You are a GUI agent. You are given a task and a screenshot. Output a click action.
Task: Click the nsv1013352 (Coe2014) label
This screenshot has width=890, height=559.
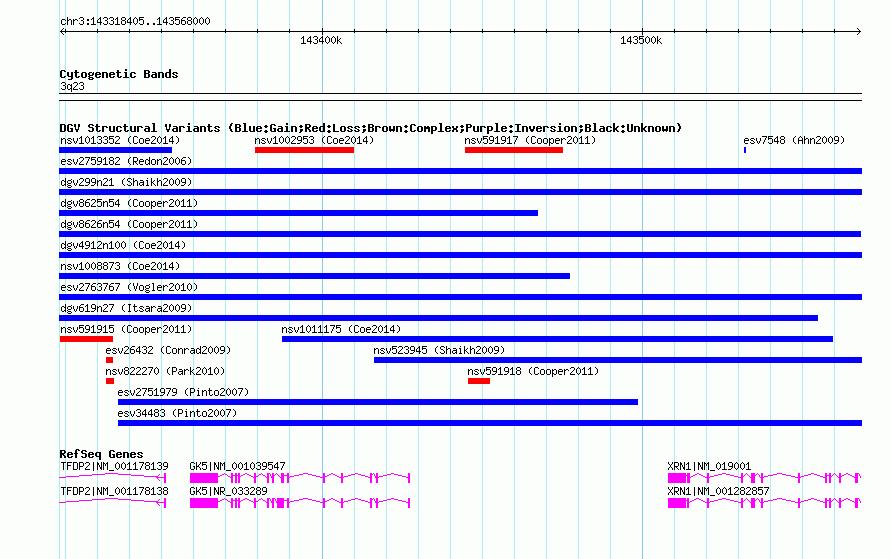click(x=120, y=140)
